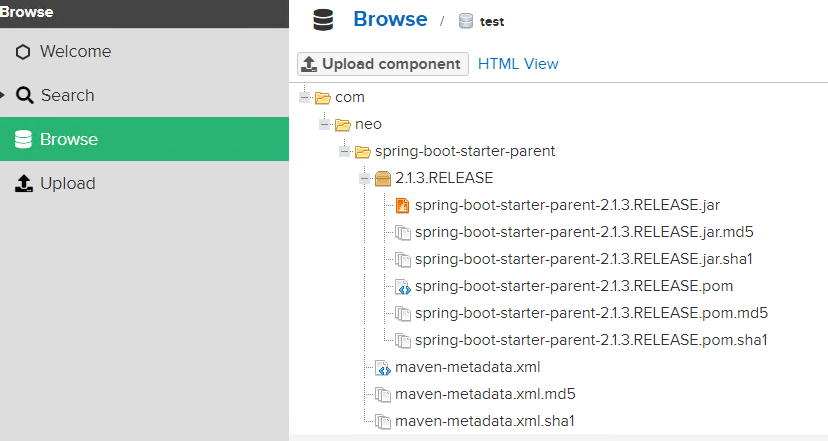Click the test repository database icon
This screenshot has width=828, height=441.
pos(466,21)
